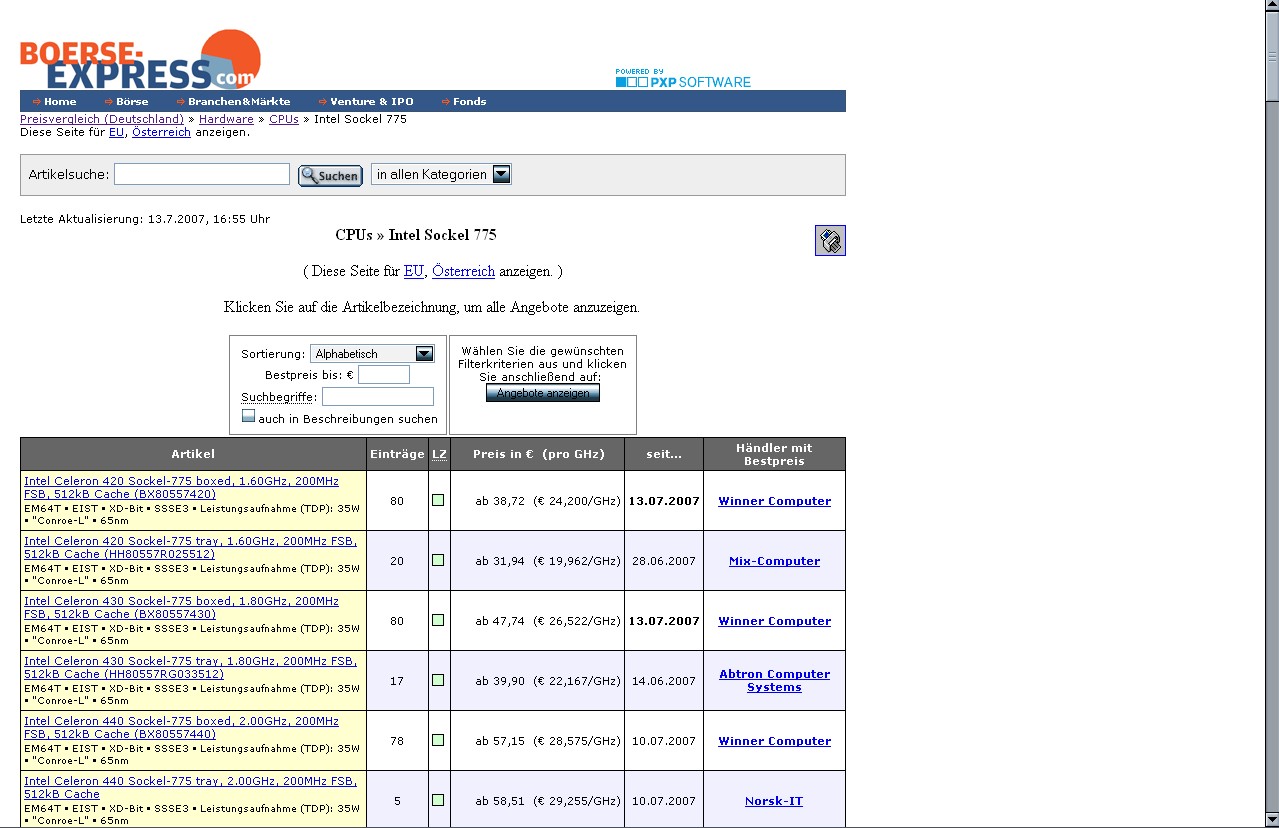The width and height of the screenshot is (1279, 828).
Task: Click the 'Angebote anzeigen' button
Action: 543,393
